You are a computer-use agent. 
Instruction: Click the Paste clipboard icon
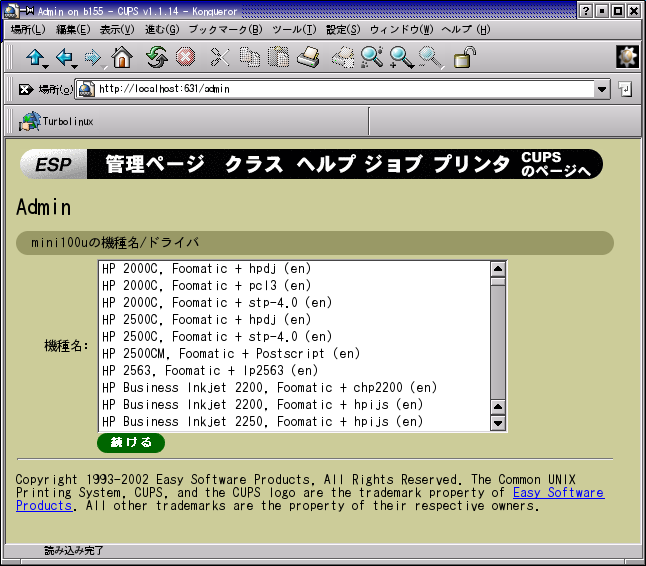pyautogui.click(x=279, y=57)
